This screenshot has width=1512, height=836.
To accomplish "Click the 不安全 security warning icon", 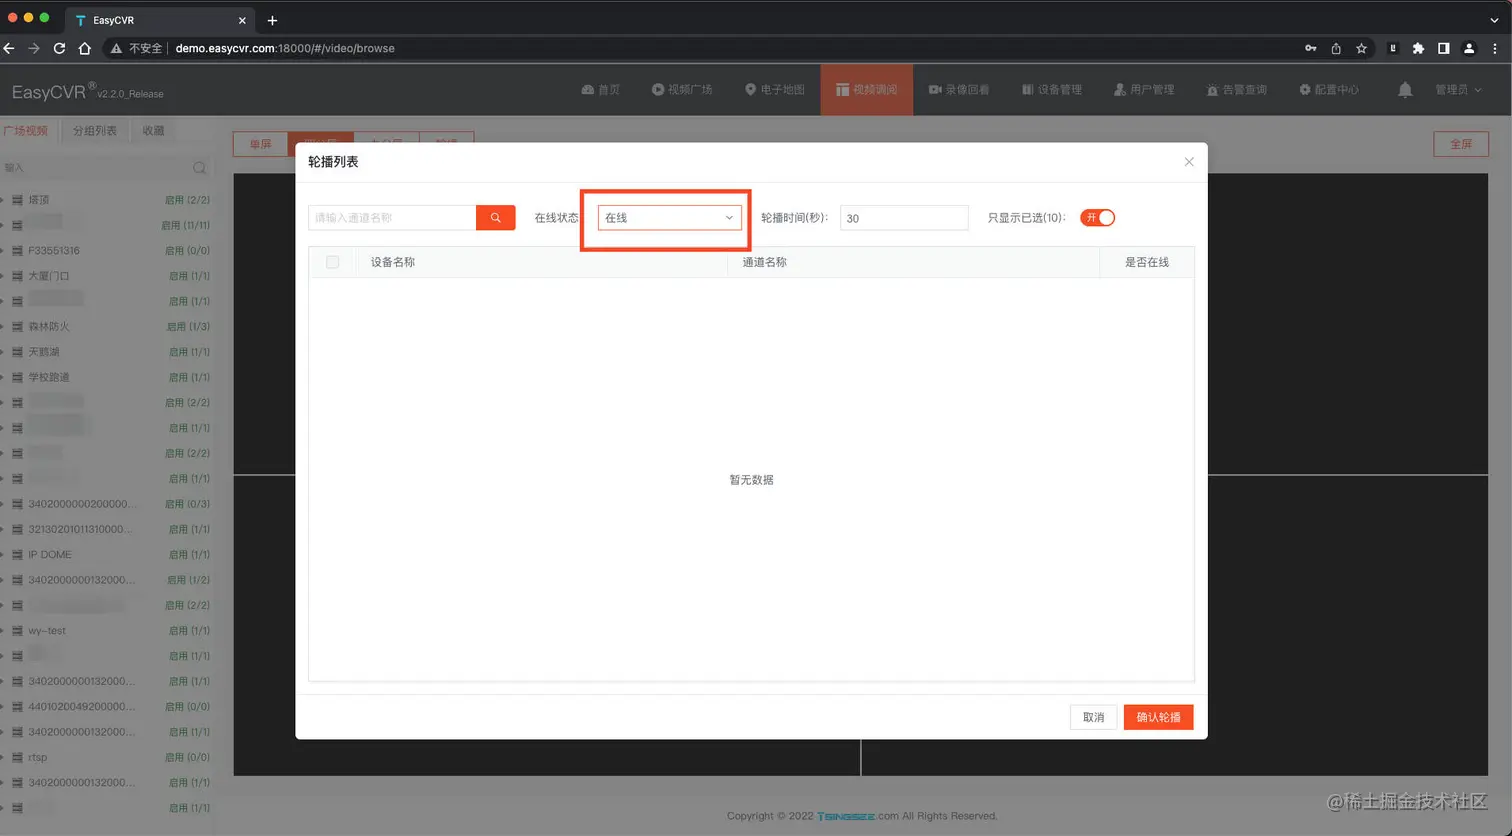I will tap(117, 48).
